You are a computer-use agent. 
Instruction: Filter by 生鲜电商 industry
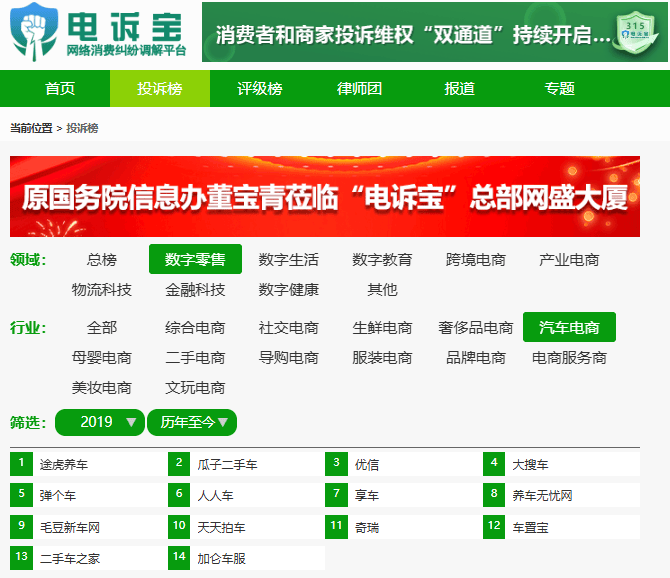(x=382, y=327)
